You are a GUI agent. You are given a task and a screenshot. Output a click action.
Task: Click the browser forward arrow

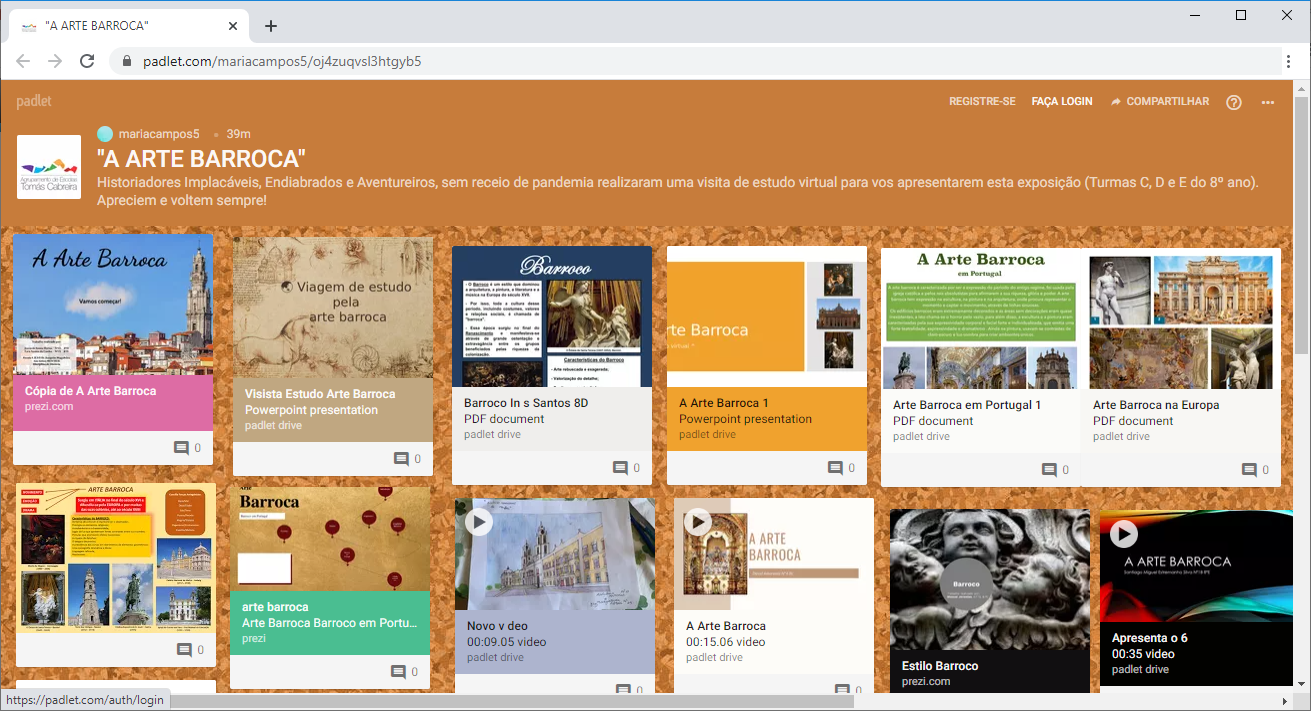pyautogui.click(x=55, y=61)
